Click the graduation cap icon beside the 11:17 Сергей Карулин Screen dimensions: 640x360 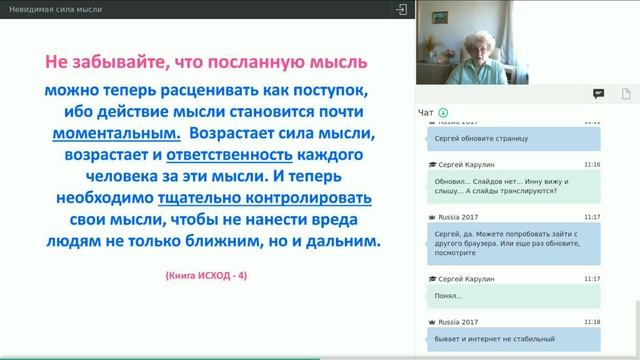tap(432, 279)
